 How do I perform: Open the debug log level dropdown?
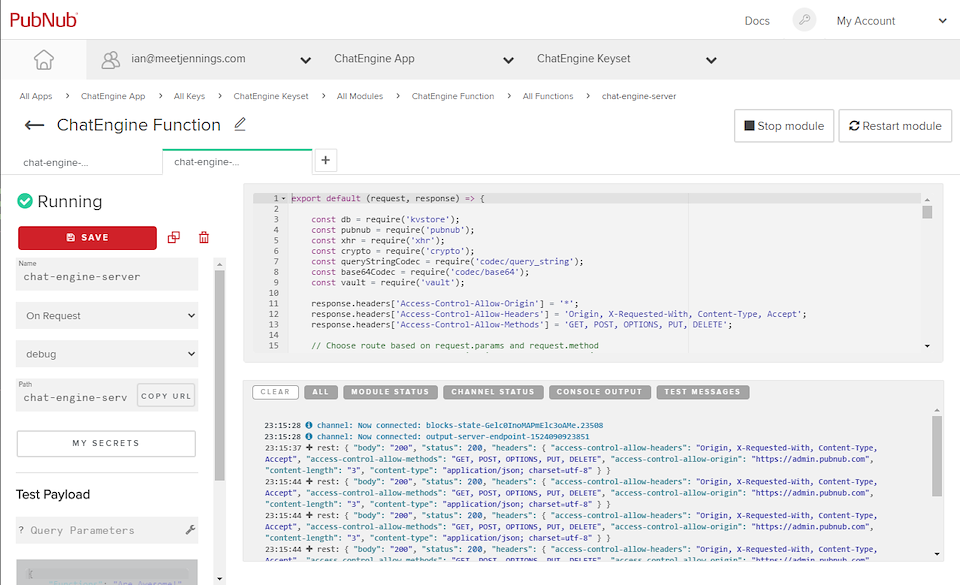(x=107, y=354)
